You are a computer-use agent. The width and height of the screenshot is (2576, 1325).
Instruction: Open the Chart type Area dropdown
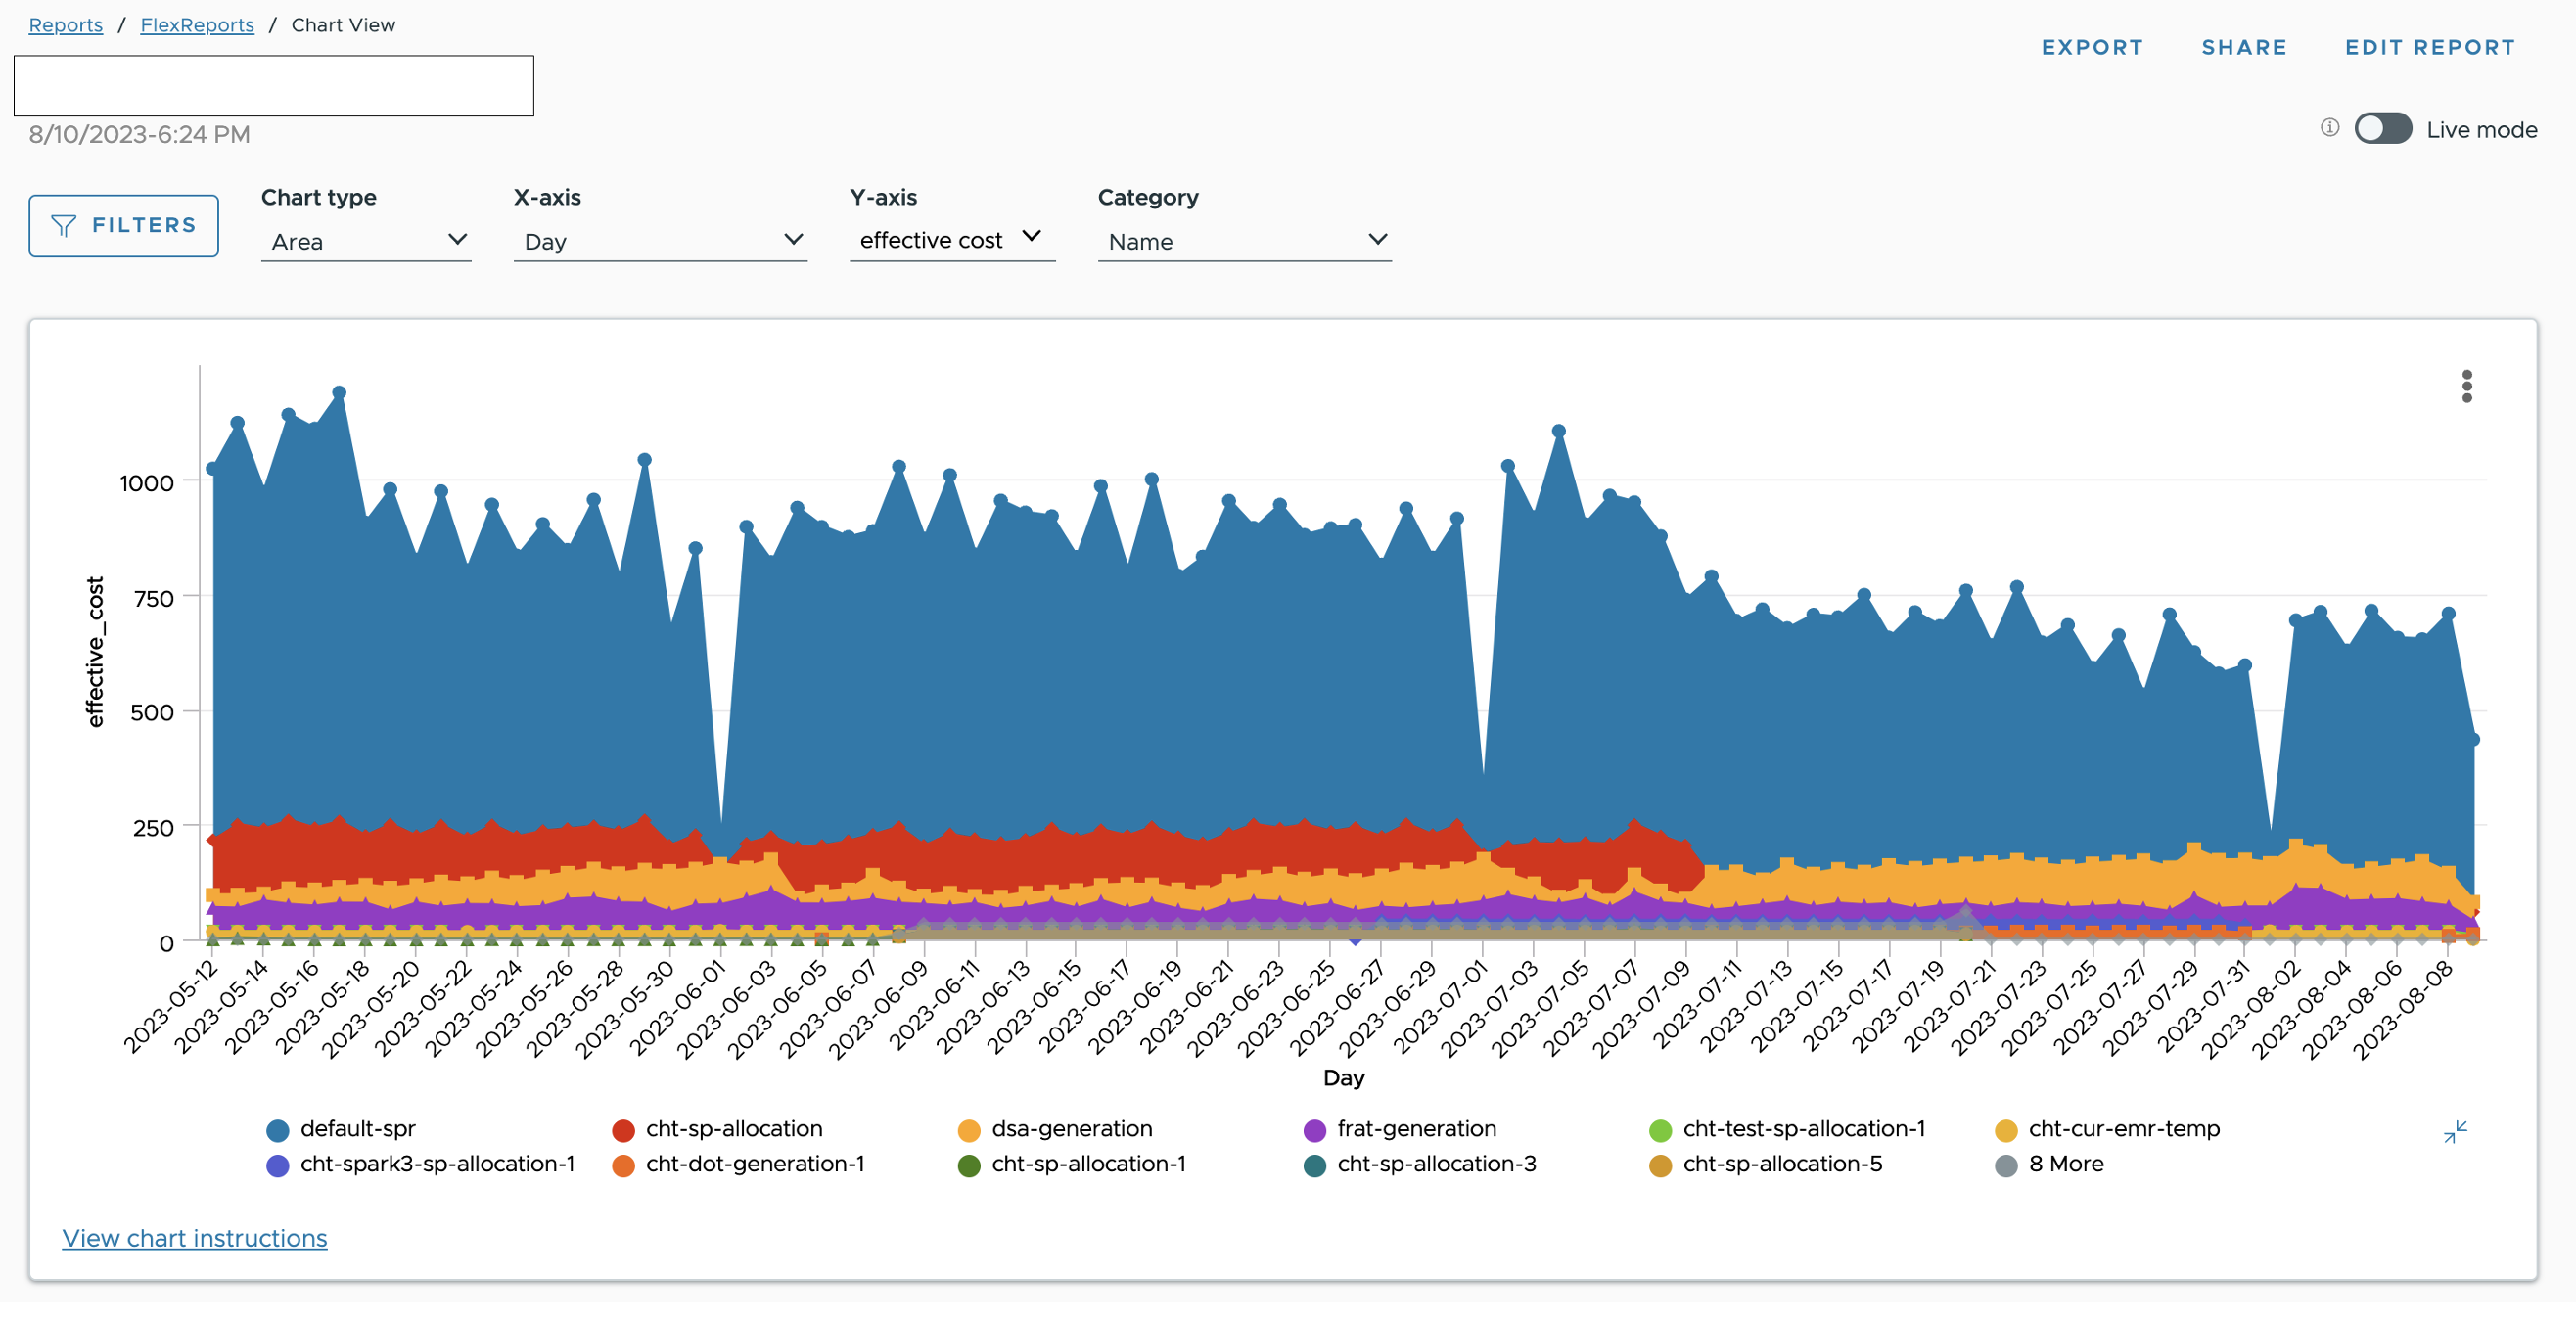[x=365, y=241]
